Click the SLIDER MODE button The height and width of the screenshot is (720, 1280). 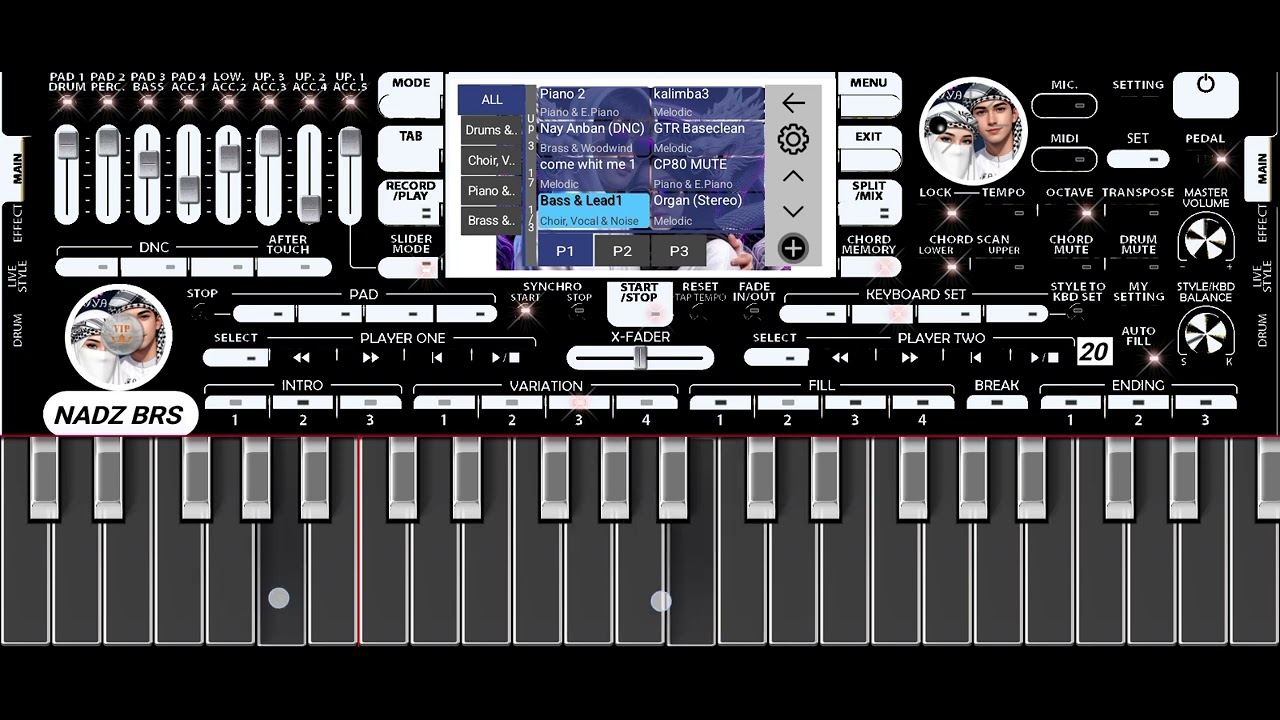point(411,255)
